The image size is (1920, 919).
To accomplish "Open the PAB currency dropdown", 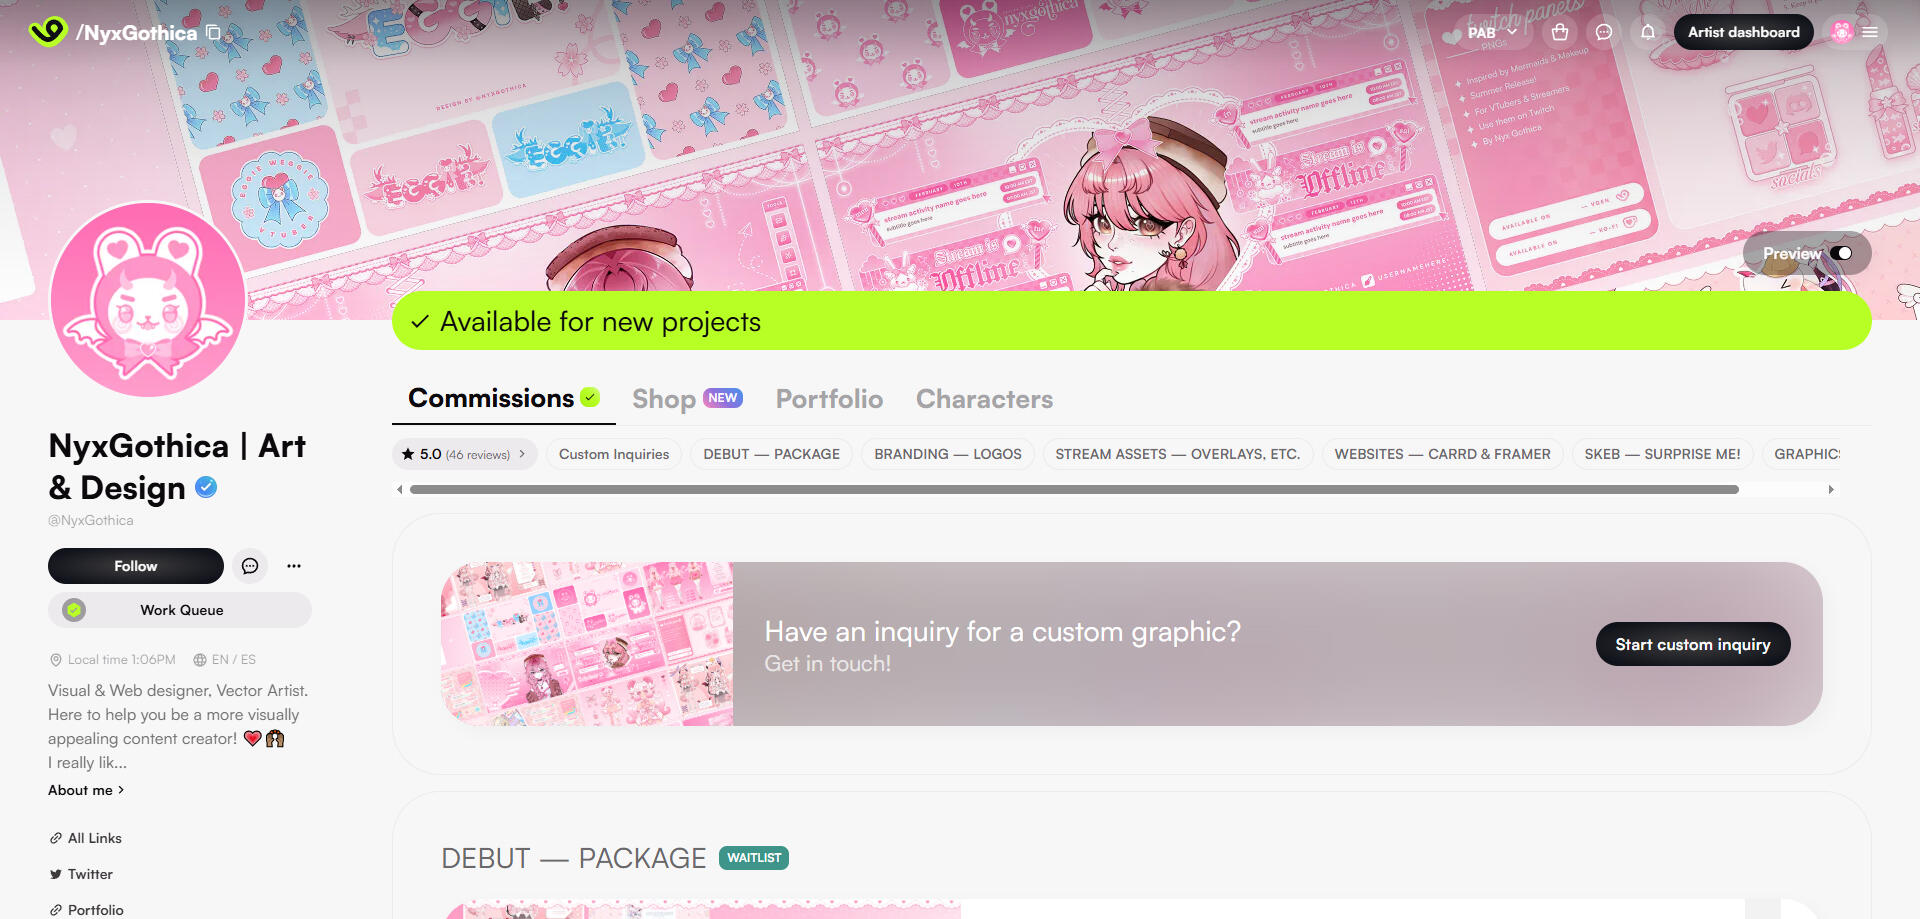I will pyautogui.click(x=1493, y=32).
